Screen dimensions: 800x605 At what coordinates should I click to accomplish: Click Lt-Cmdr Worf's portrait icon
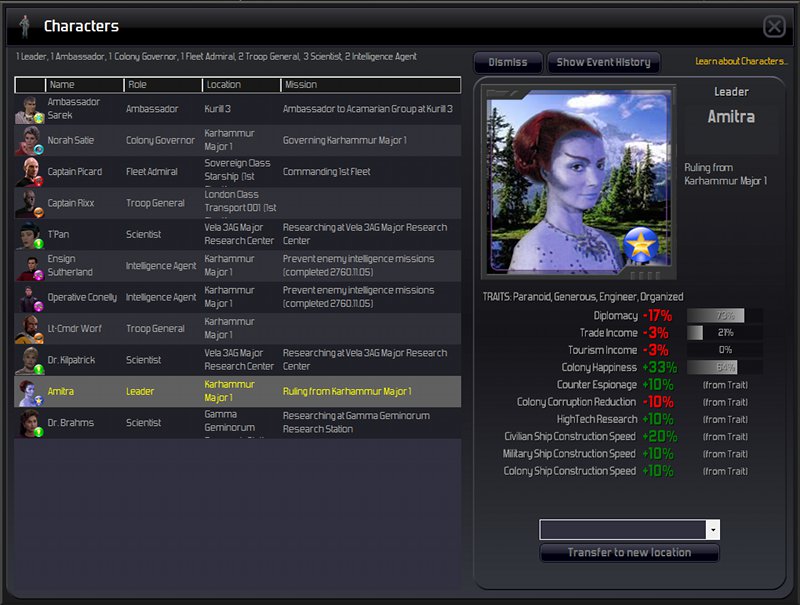point(30,329)
